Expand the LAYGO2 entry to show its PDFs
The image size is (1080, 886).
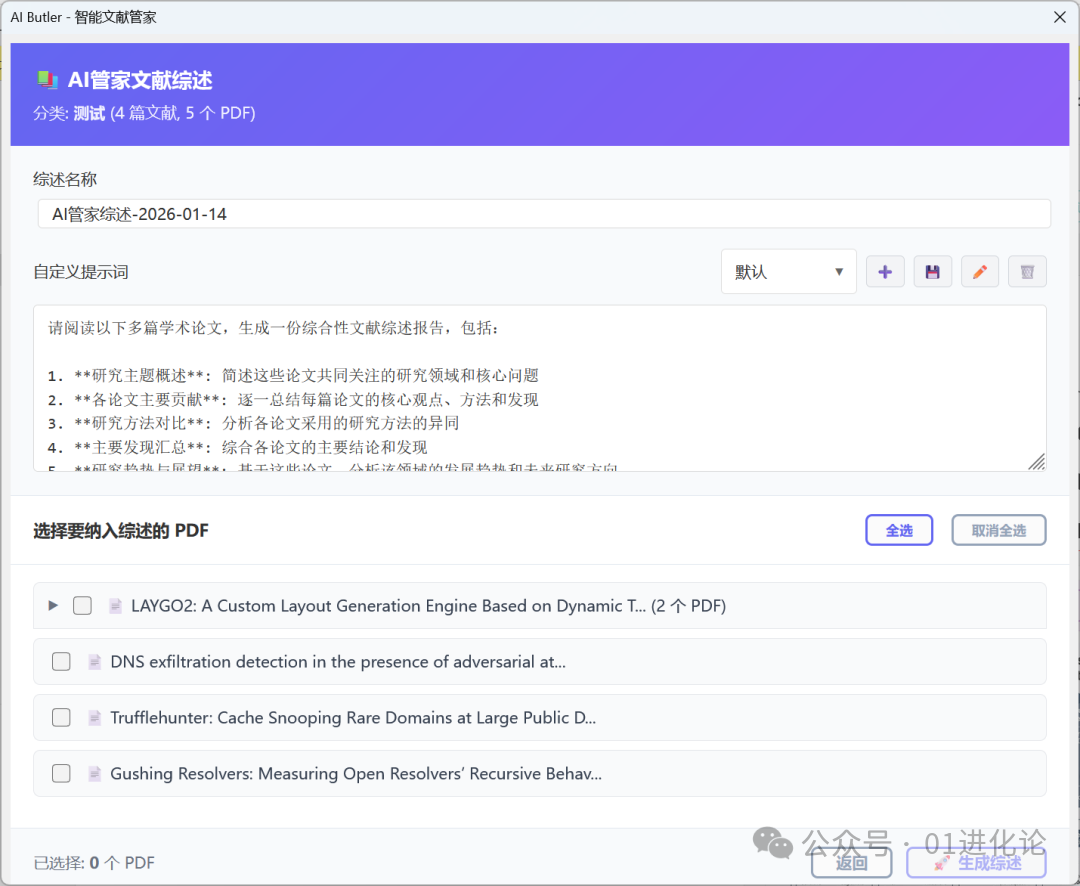[53, 605]
